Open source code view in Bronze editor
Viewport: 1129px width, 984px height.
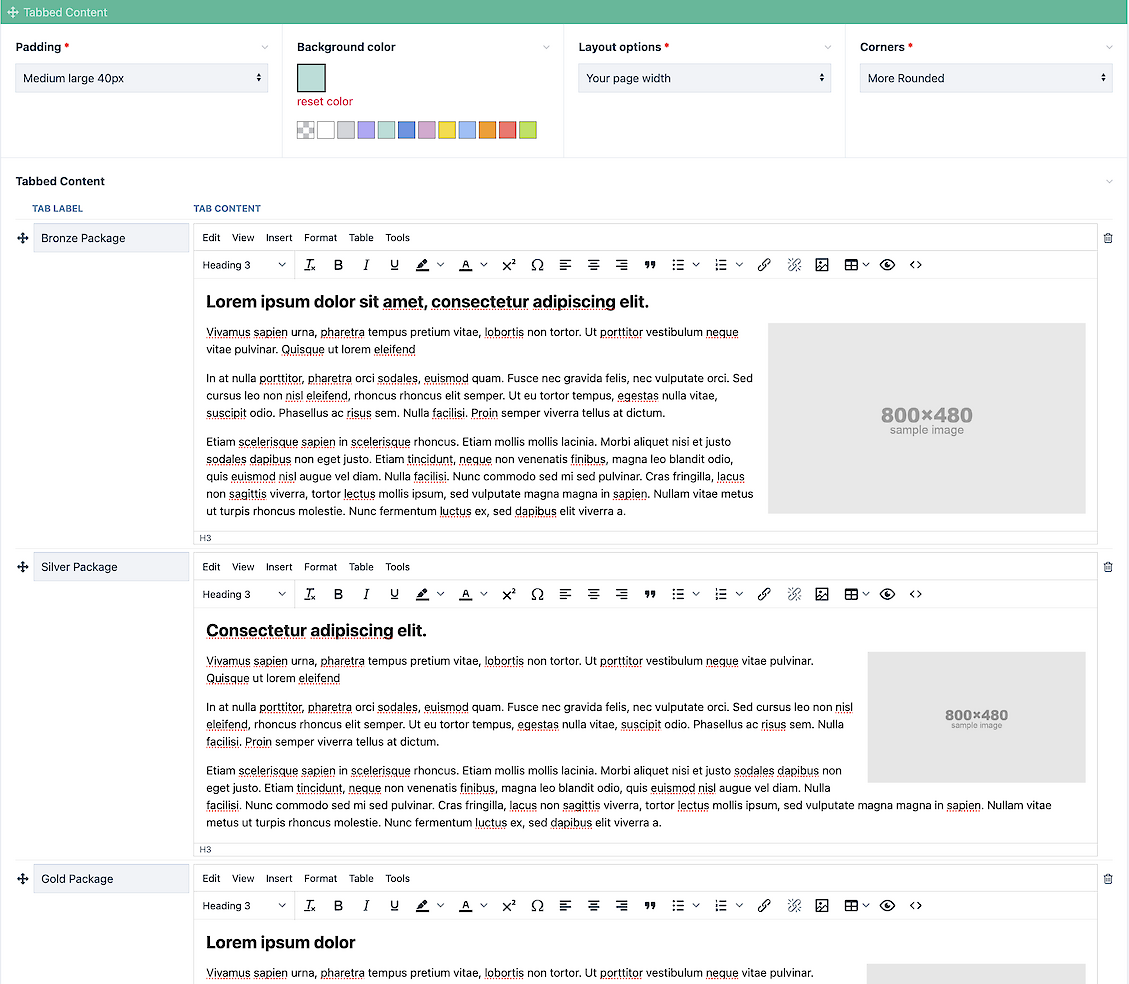point(915,265)
